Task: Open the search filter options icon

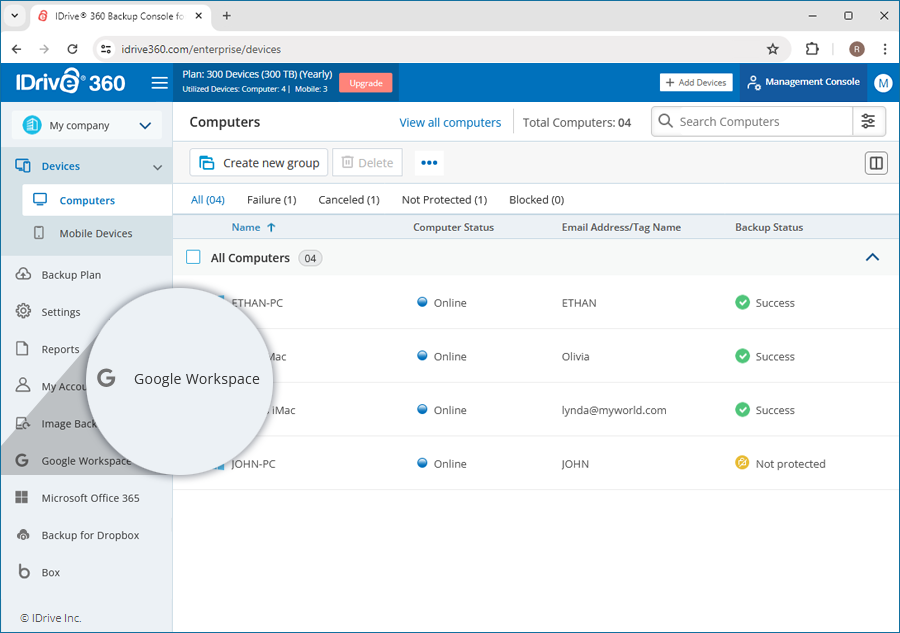Action: point(868,122)
